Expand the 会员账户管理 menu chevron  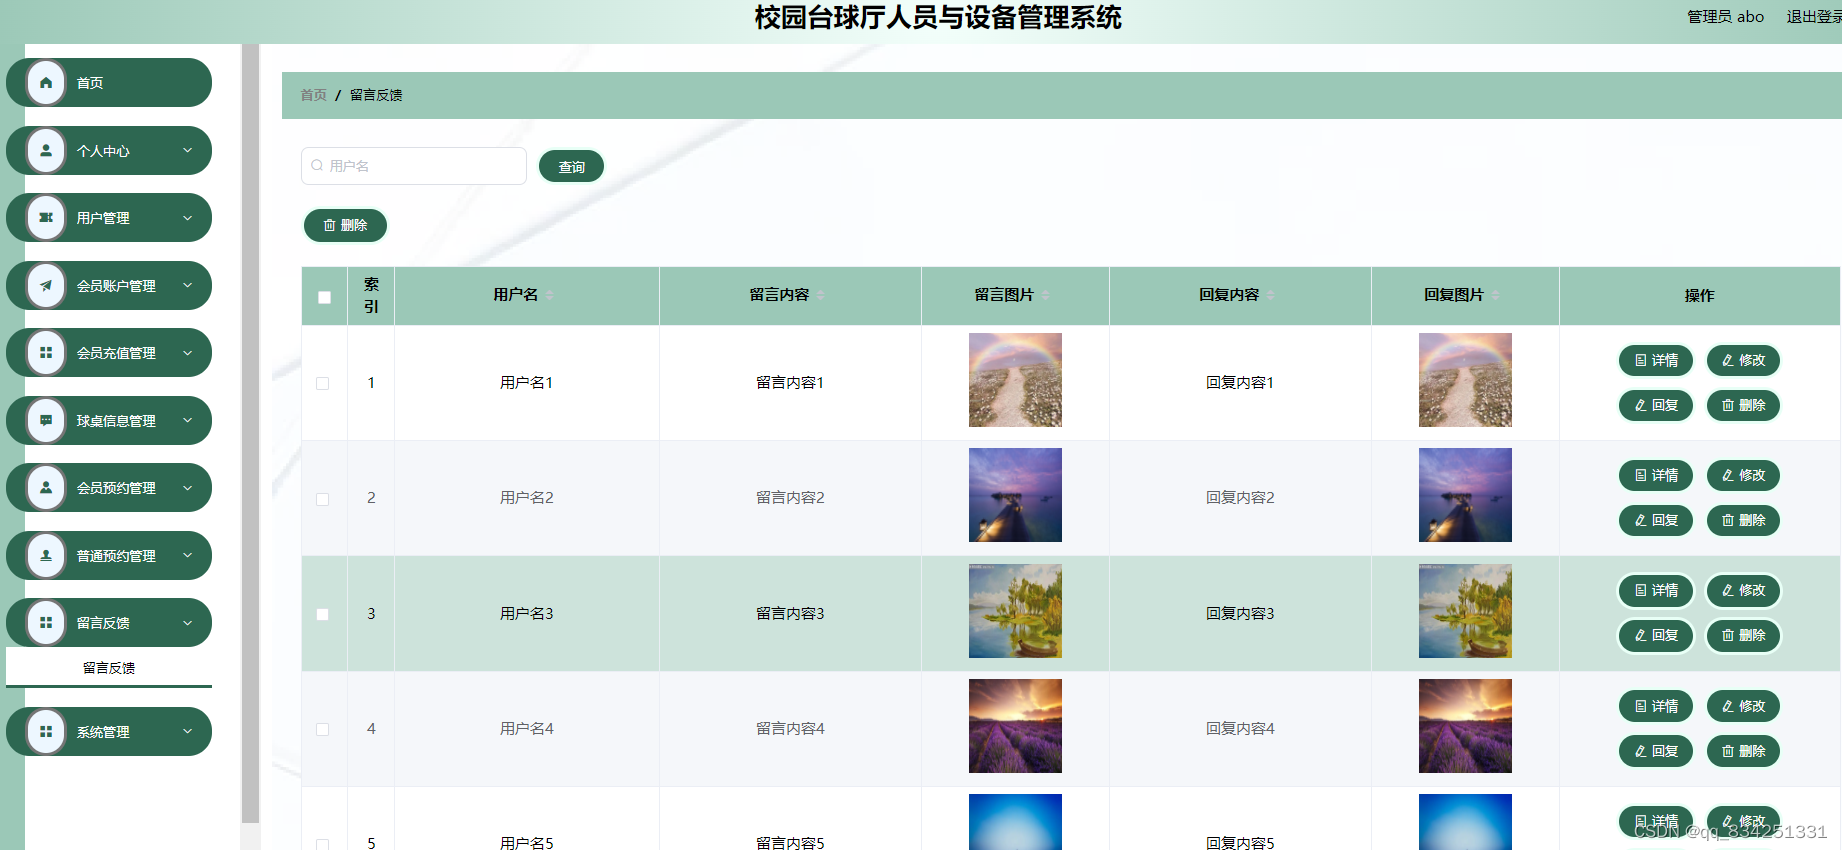coord(187,286)
